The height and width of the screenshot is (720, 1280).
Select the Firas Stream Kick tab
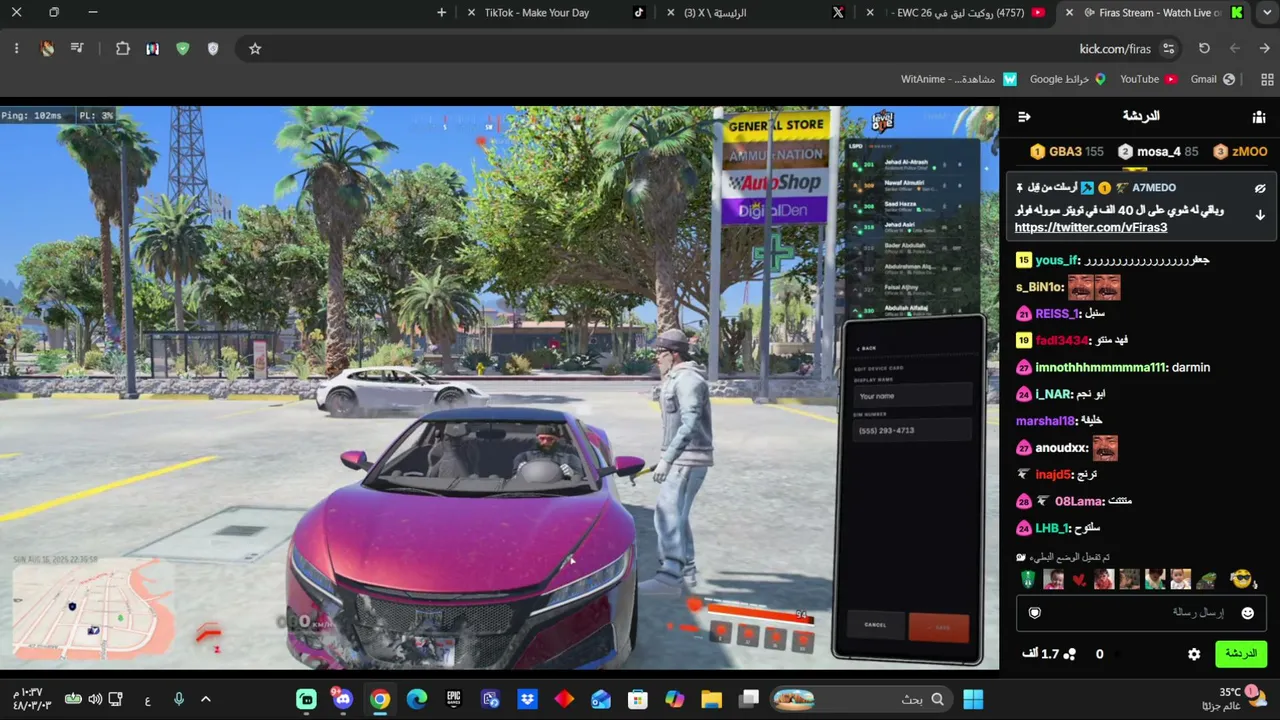(1154, 13)
